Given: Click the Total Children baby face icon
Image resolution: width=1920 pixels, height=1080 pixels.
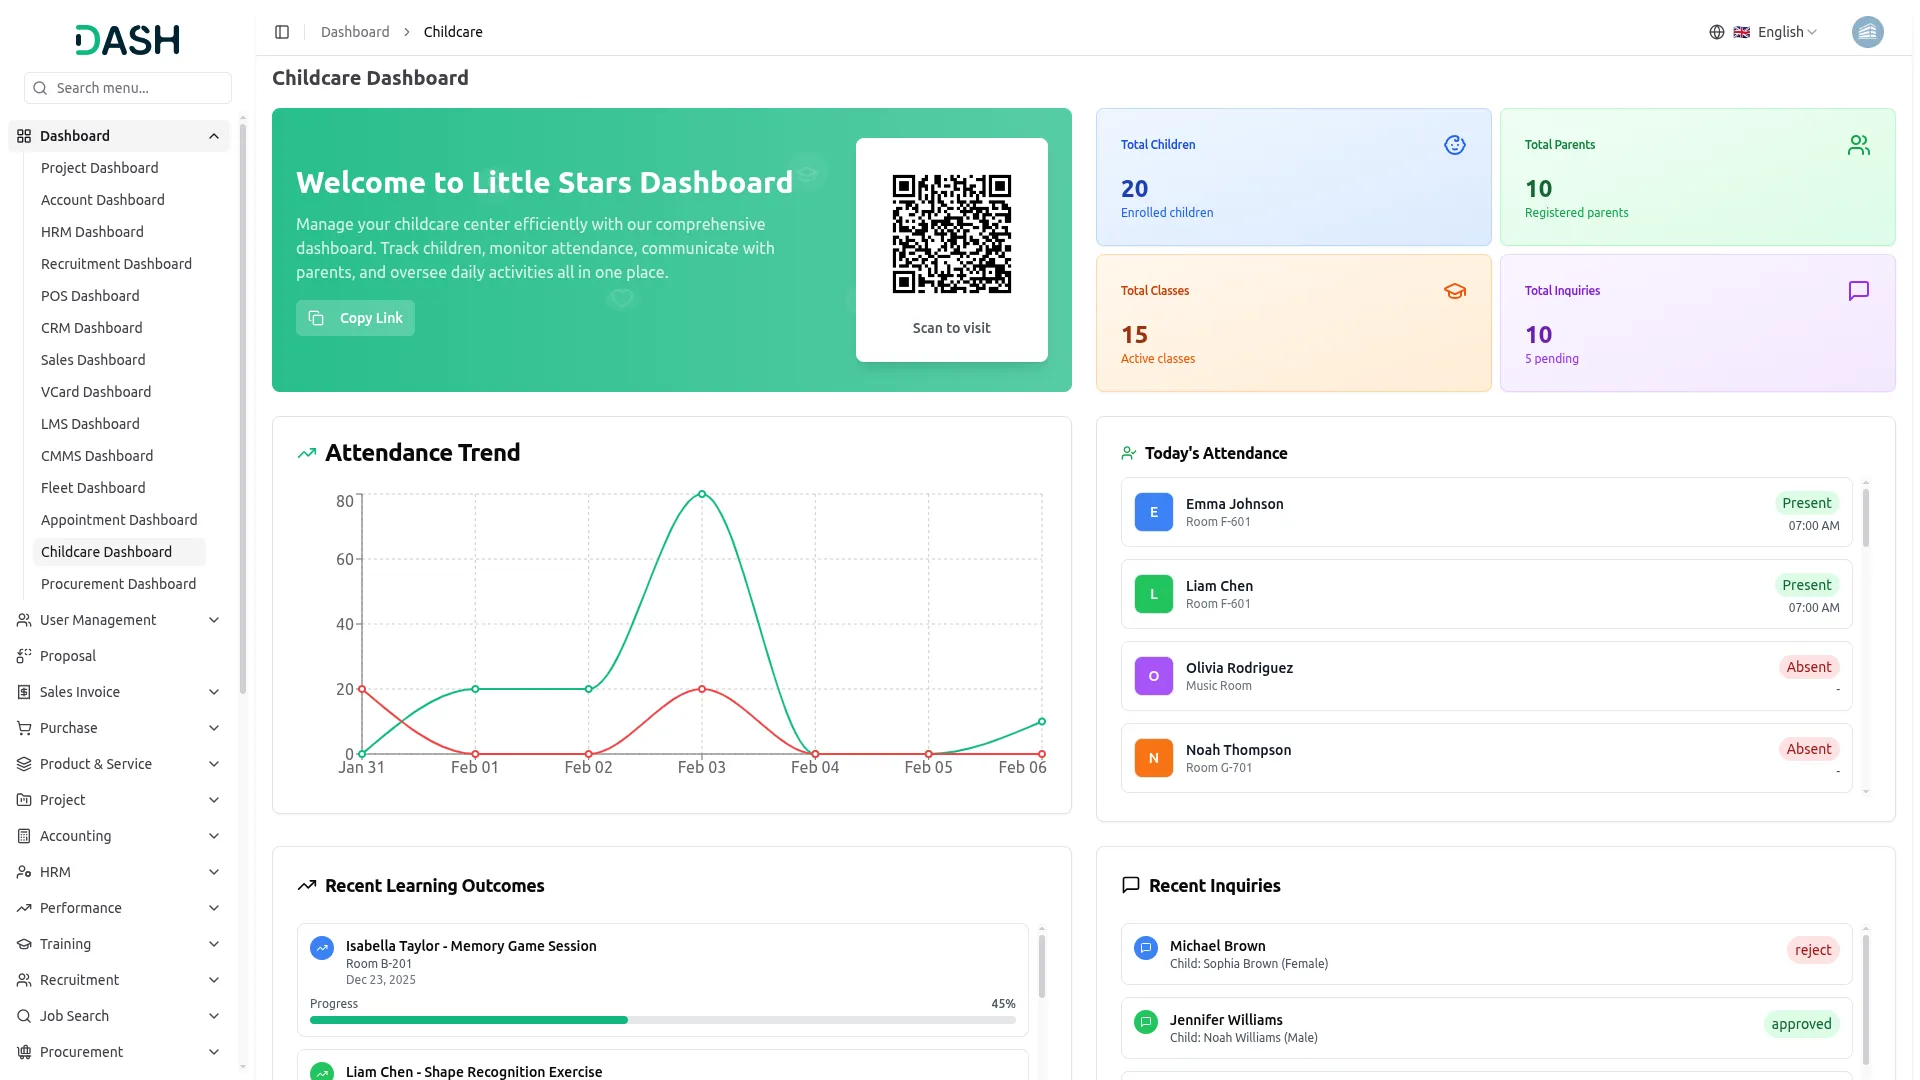Looking at the screenshot, I should point(1454,145).
